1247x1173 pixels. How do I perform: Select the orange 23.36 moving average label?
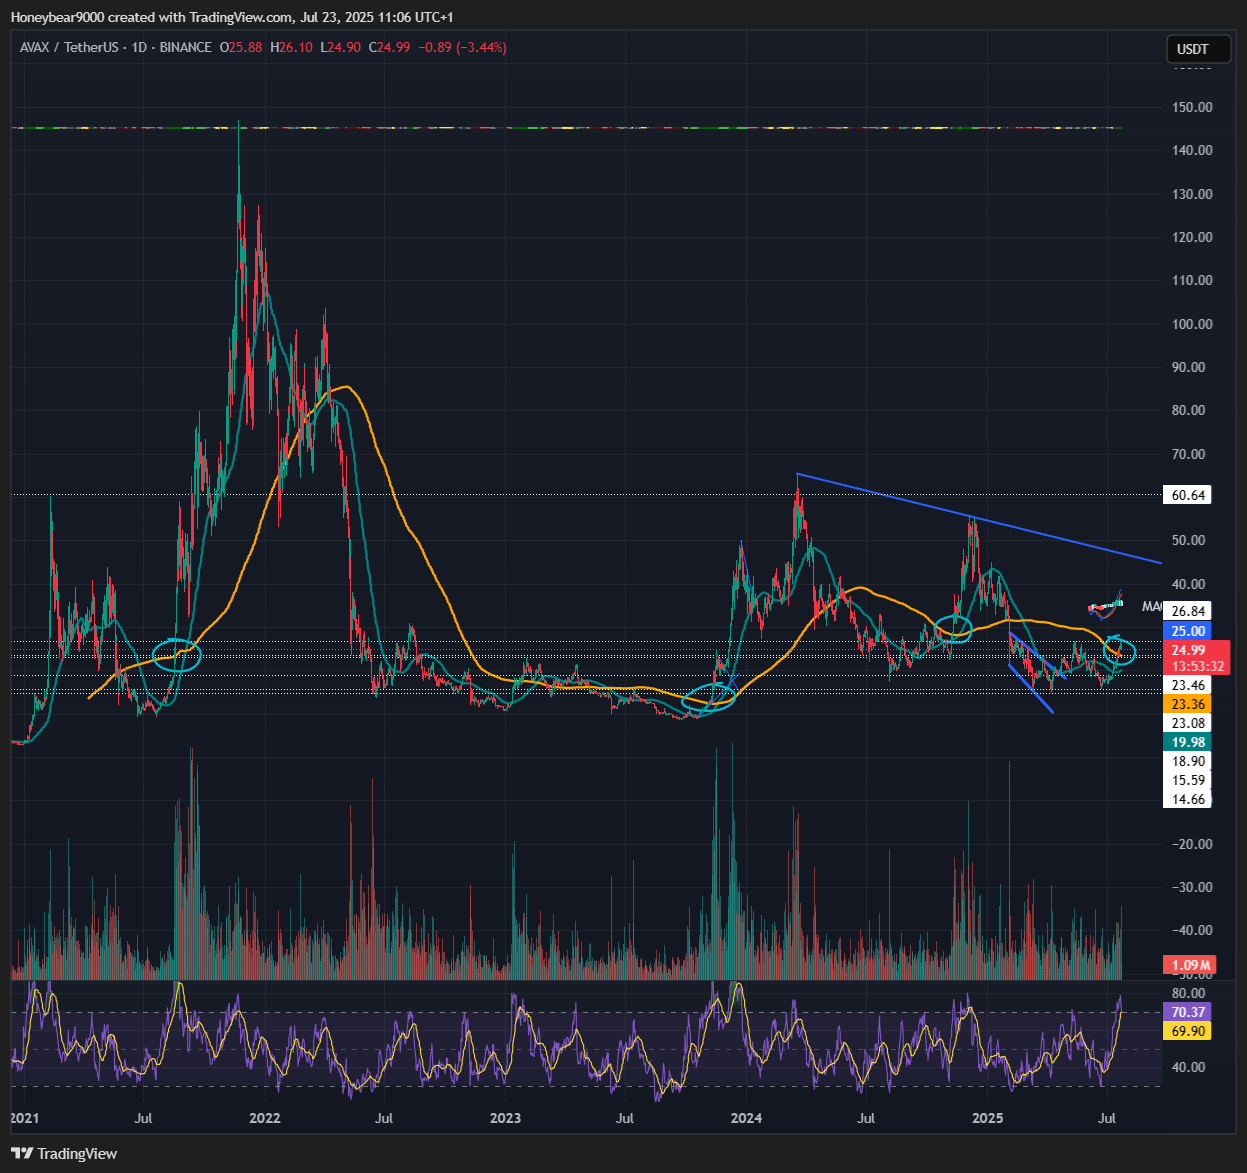tap(1189, 704)
